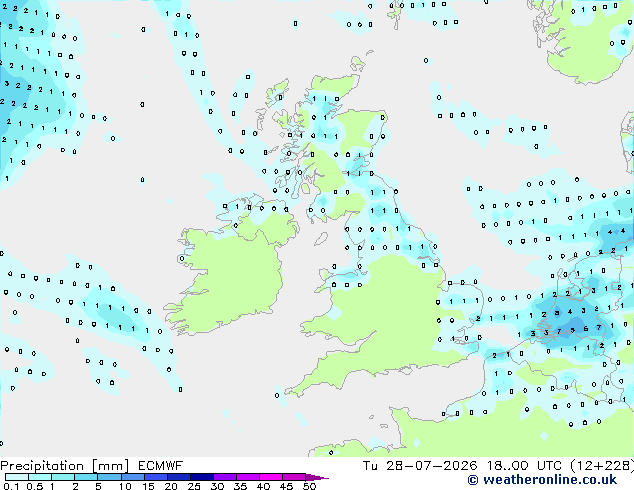Click the '18..00 UTC' time label
Screen dimensions: 634x490
(522, 466)
